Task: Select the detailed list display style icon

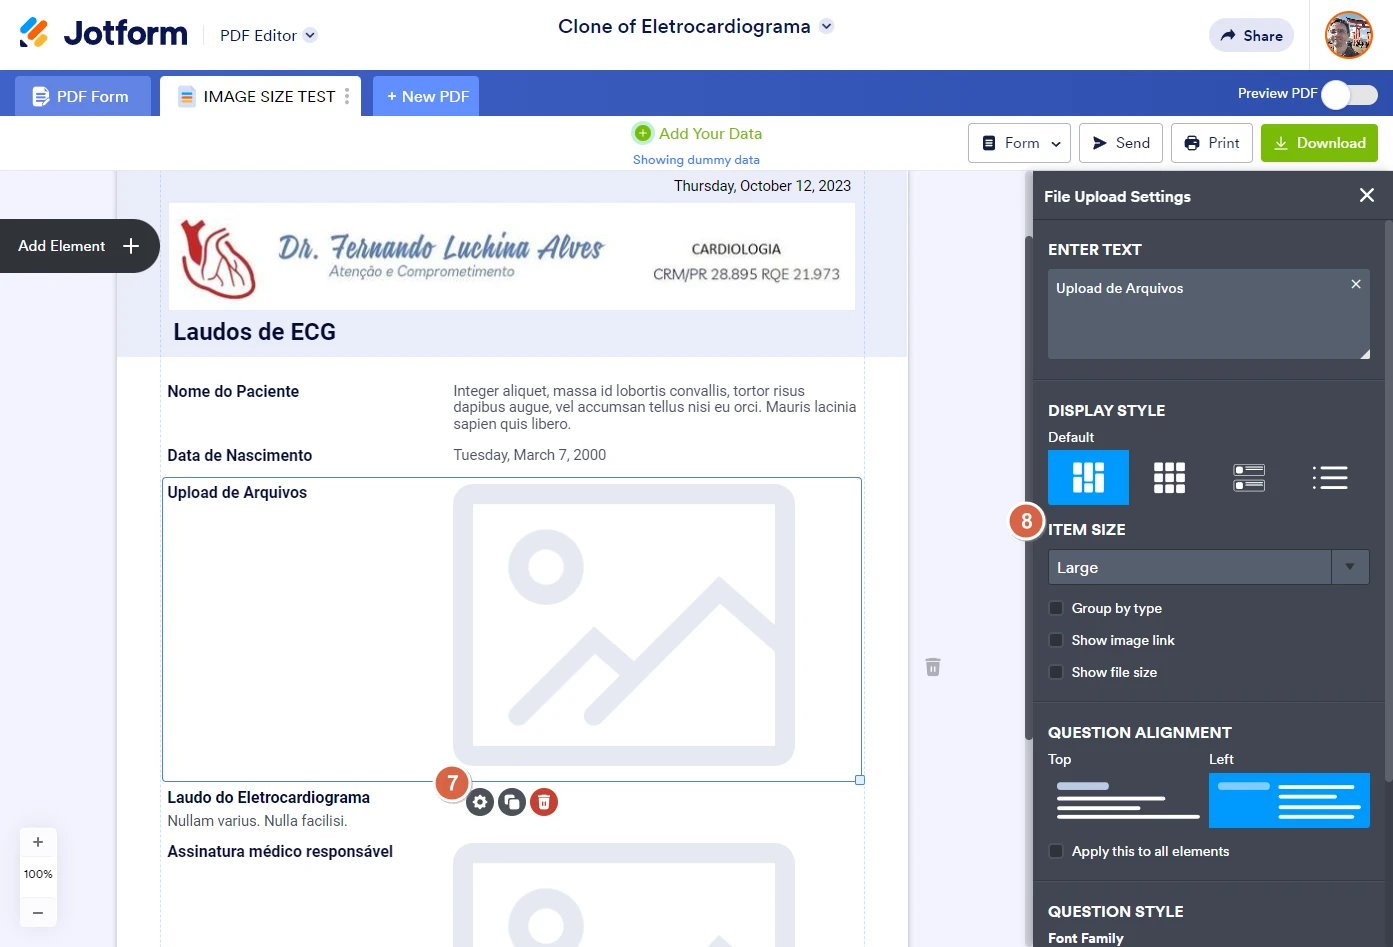Action: click(x=1249, y=477)
